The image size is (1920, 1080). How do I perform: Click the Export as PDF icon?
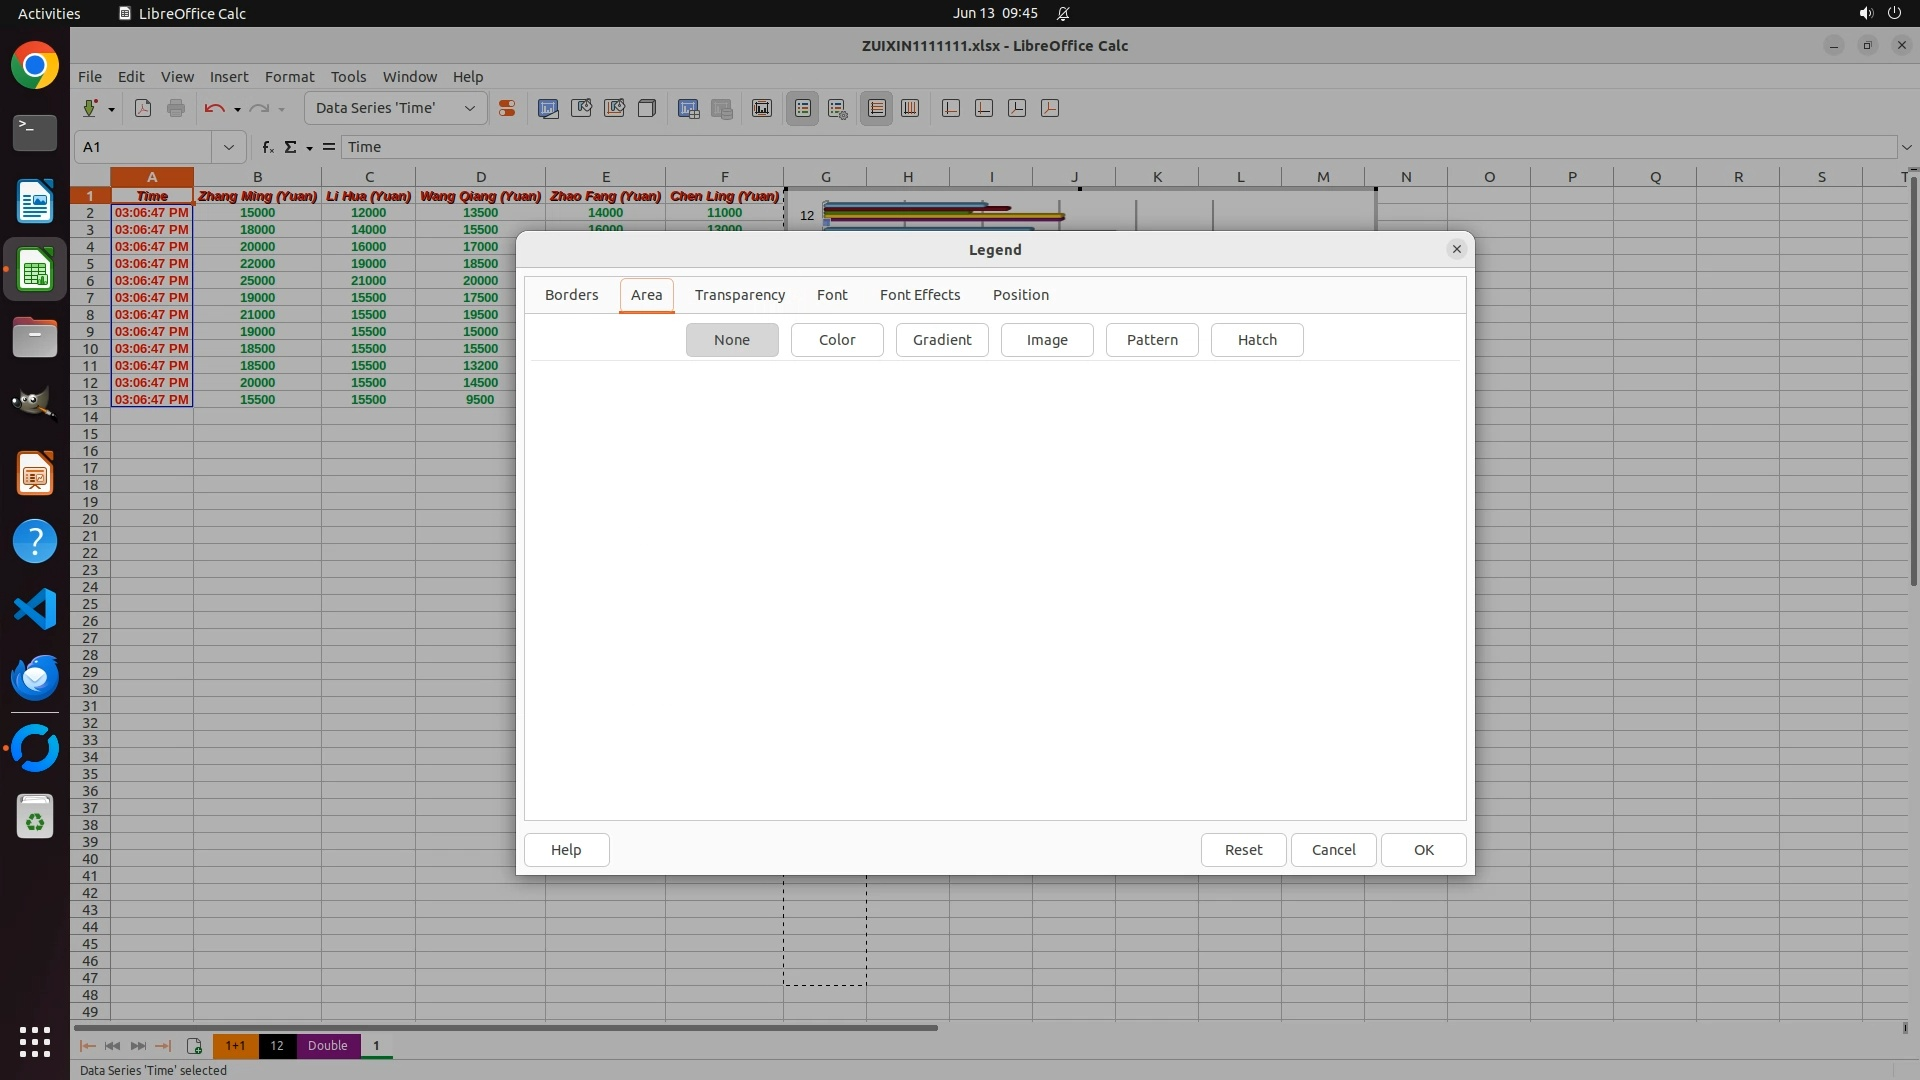(143, 108)
